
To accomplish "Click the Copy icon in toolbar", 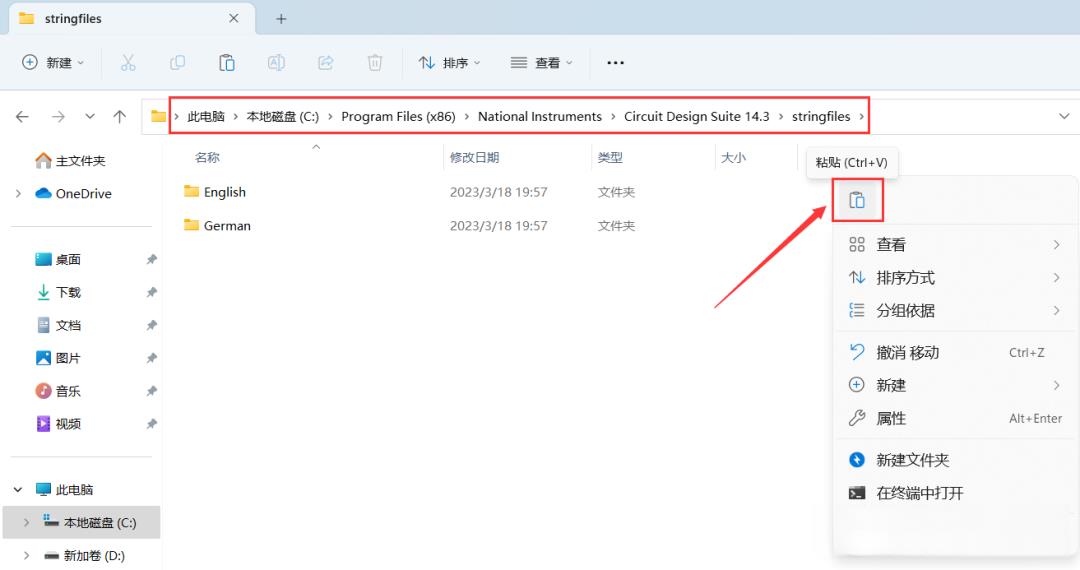I will (x=177, y=63).
